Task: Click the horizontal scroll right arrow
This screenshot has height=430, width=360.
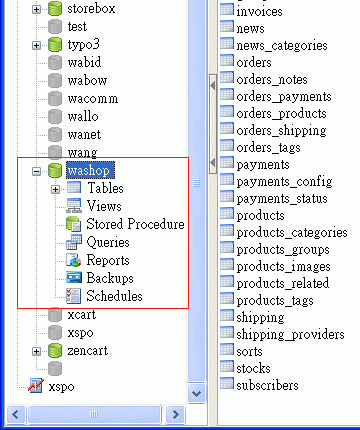Action: [176, 414]
